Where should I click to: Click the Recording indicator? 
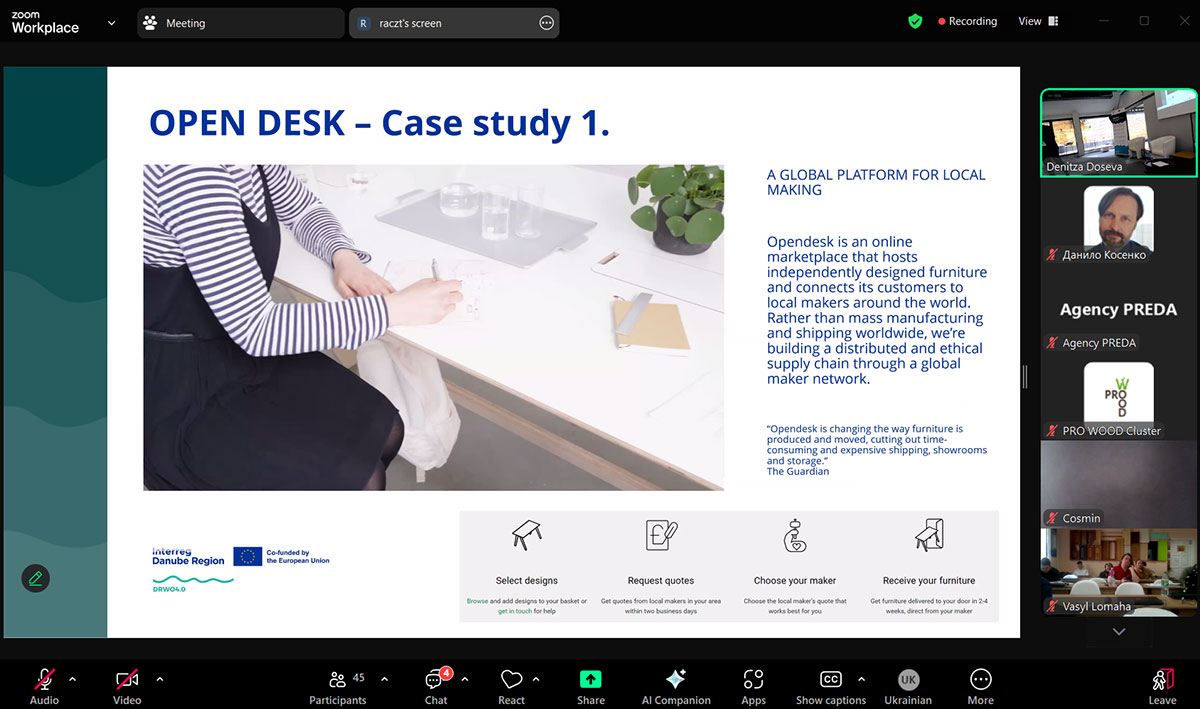pos(967,21)
